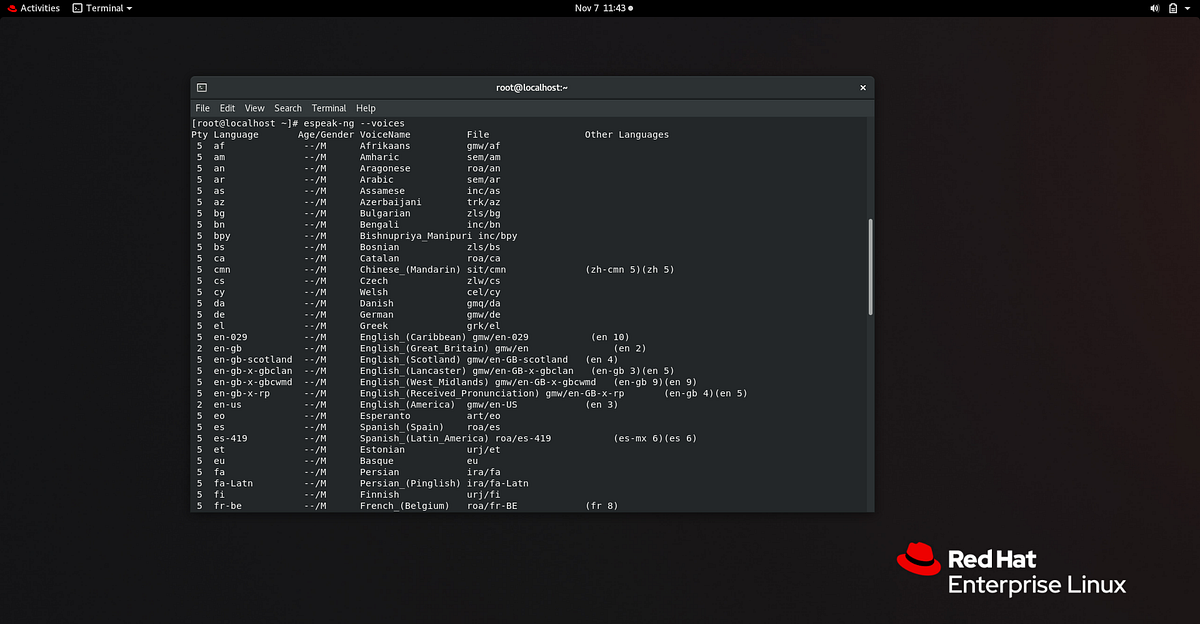The height and width of the screenshot is (624, 1200).
Task: Open the Terminal dropdown in the GNOME top panel
Action: click(103, 8)
